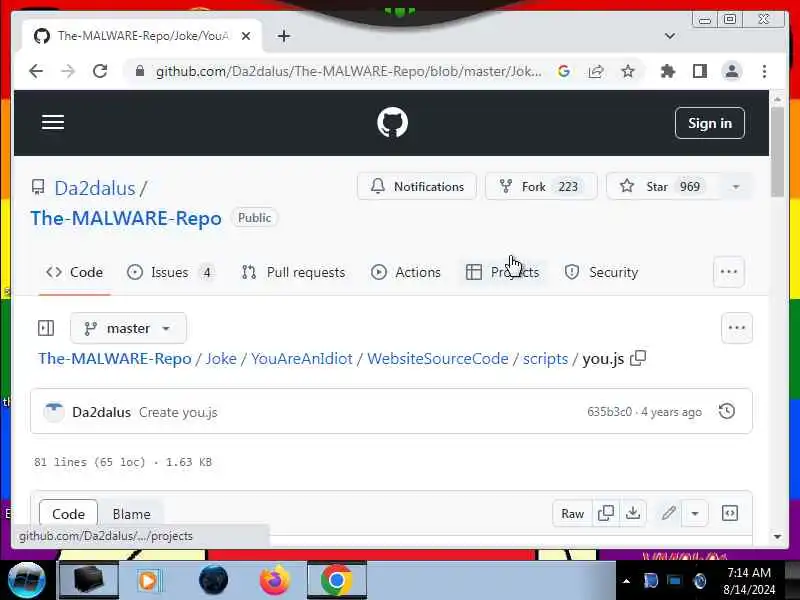Open the Create you.js commit message
The image size is (800, 600).
click(x=178, y=412)
